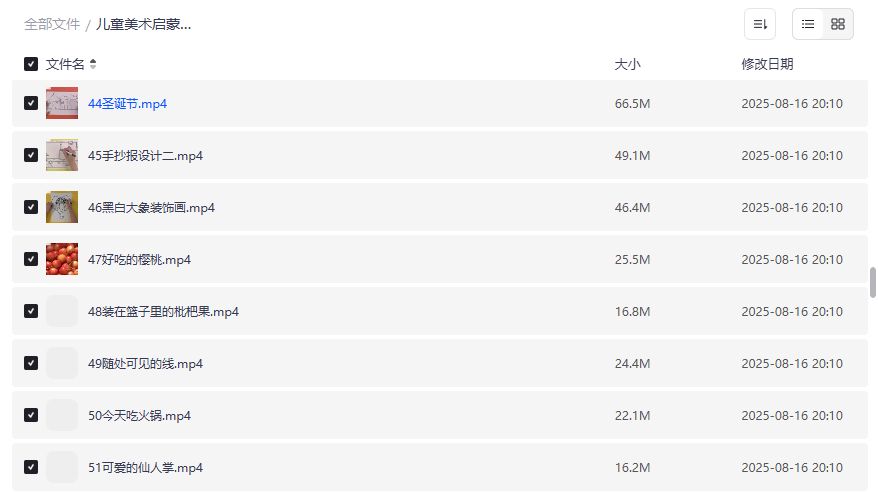Open the file 44圣诞节.mp4

pyautogui.click(x=128, y=104)
